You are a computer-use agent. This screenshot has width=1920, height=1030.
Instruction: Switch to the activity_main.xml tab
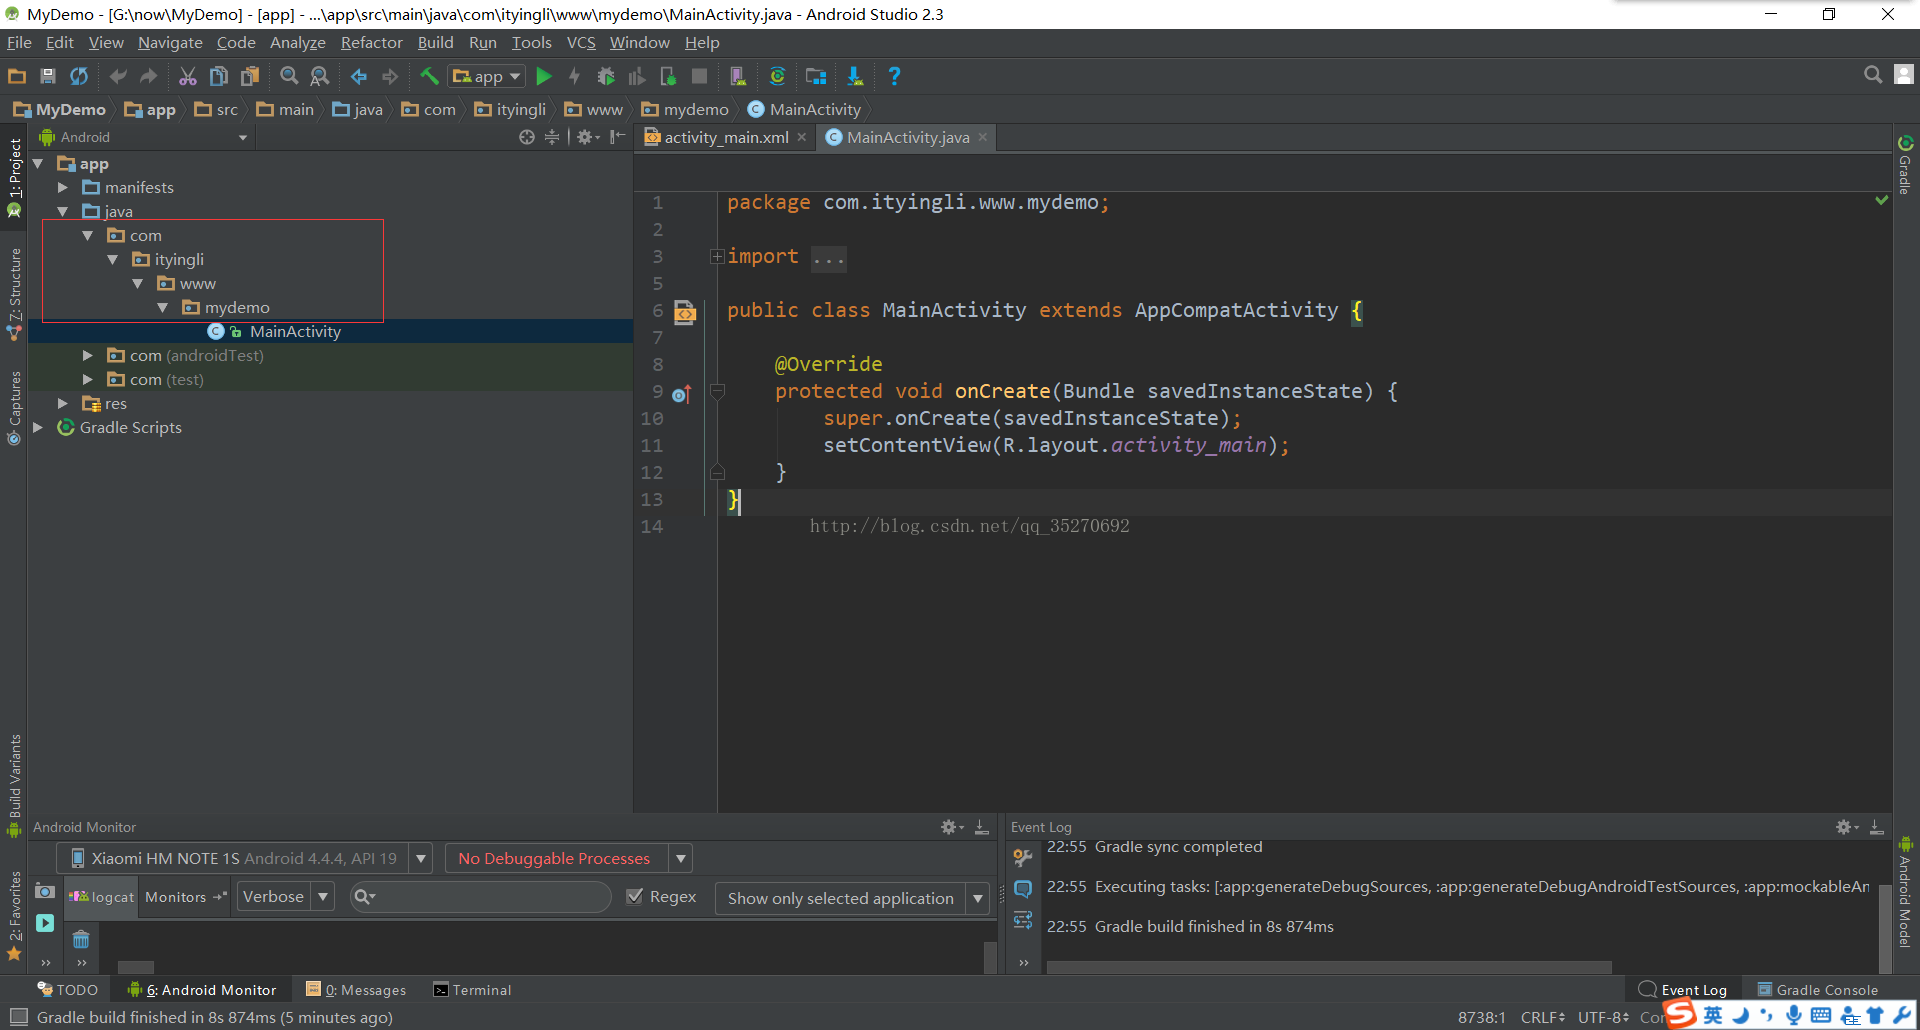(x=726, y=138)
